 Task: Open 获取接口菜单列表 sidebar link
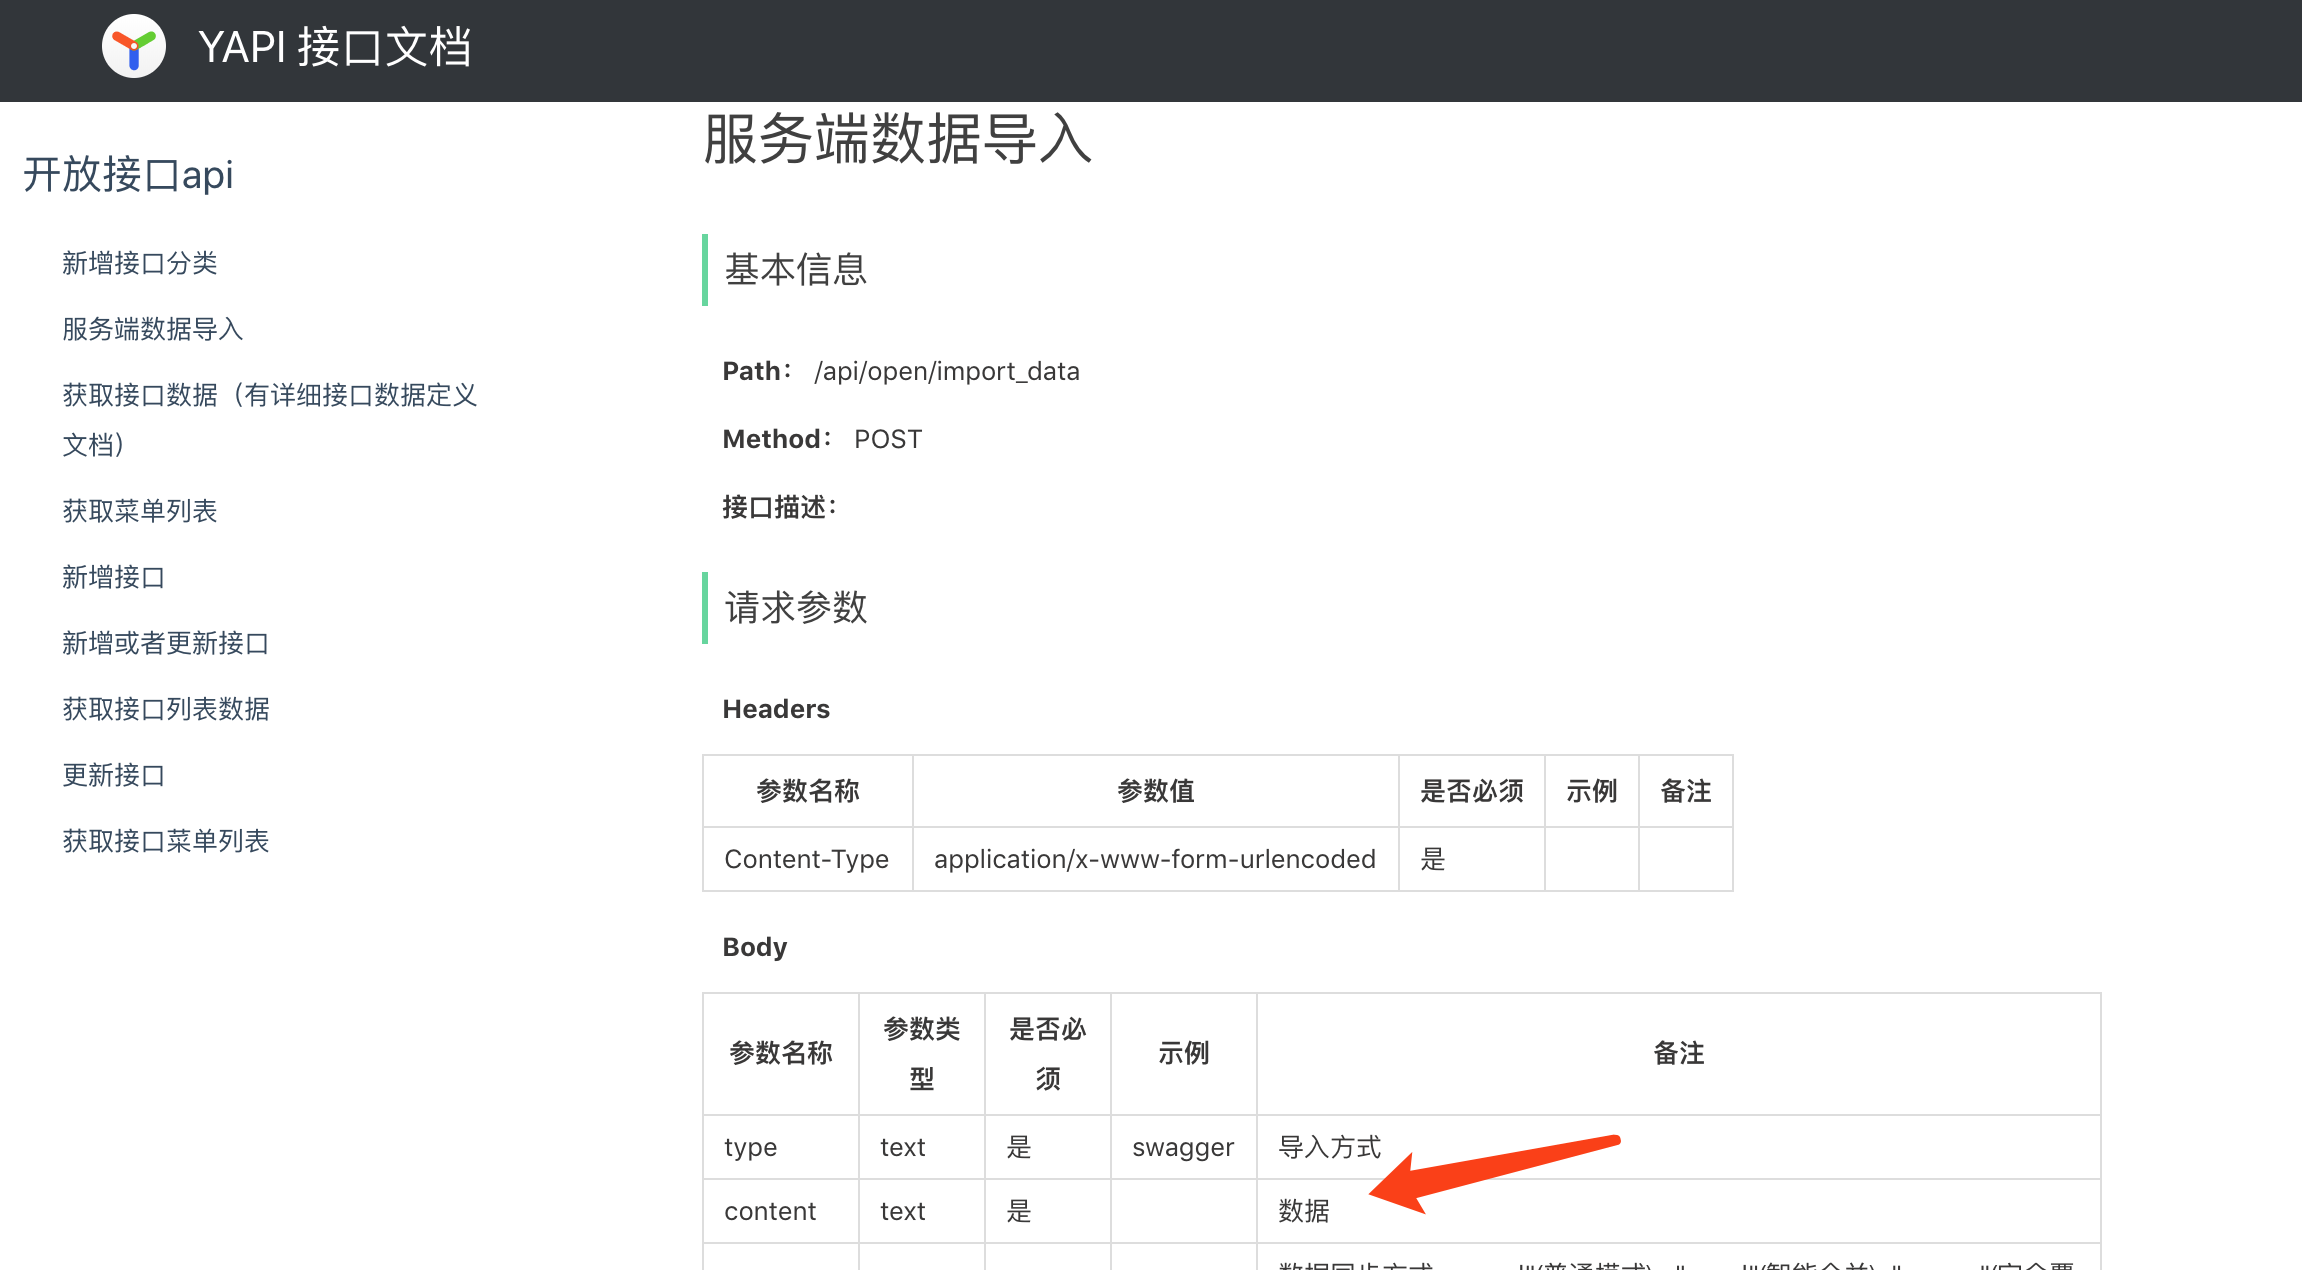pos(166,841)
